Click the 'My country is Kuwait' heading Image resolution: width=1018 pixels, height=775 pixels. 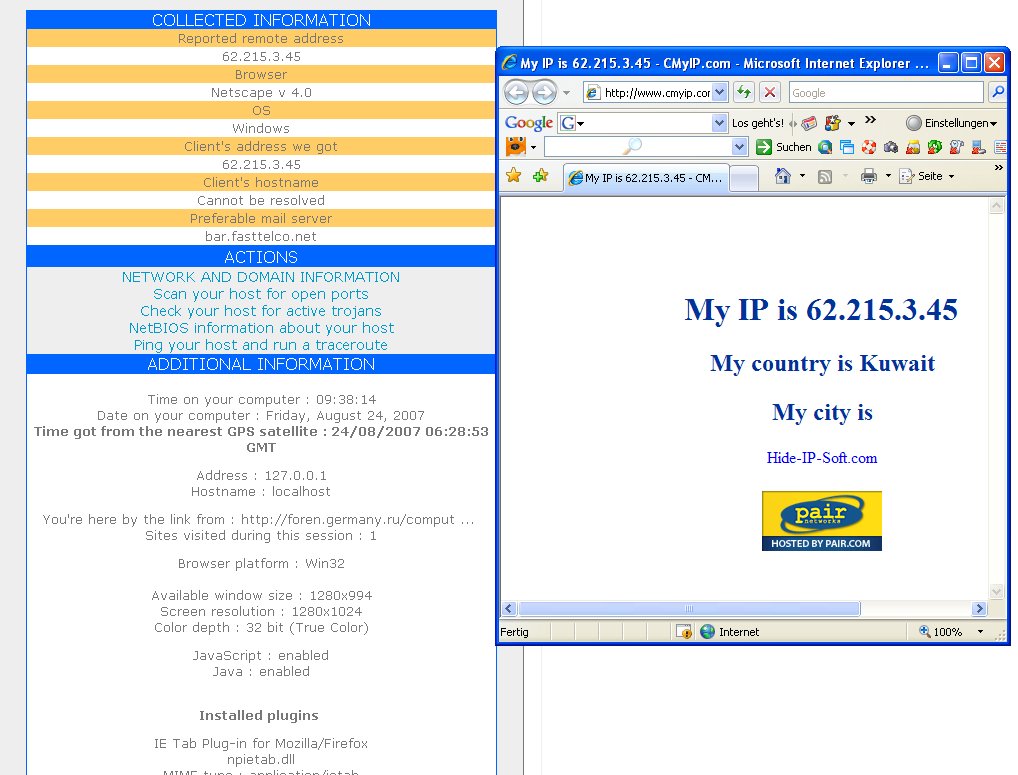(822, 363)
